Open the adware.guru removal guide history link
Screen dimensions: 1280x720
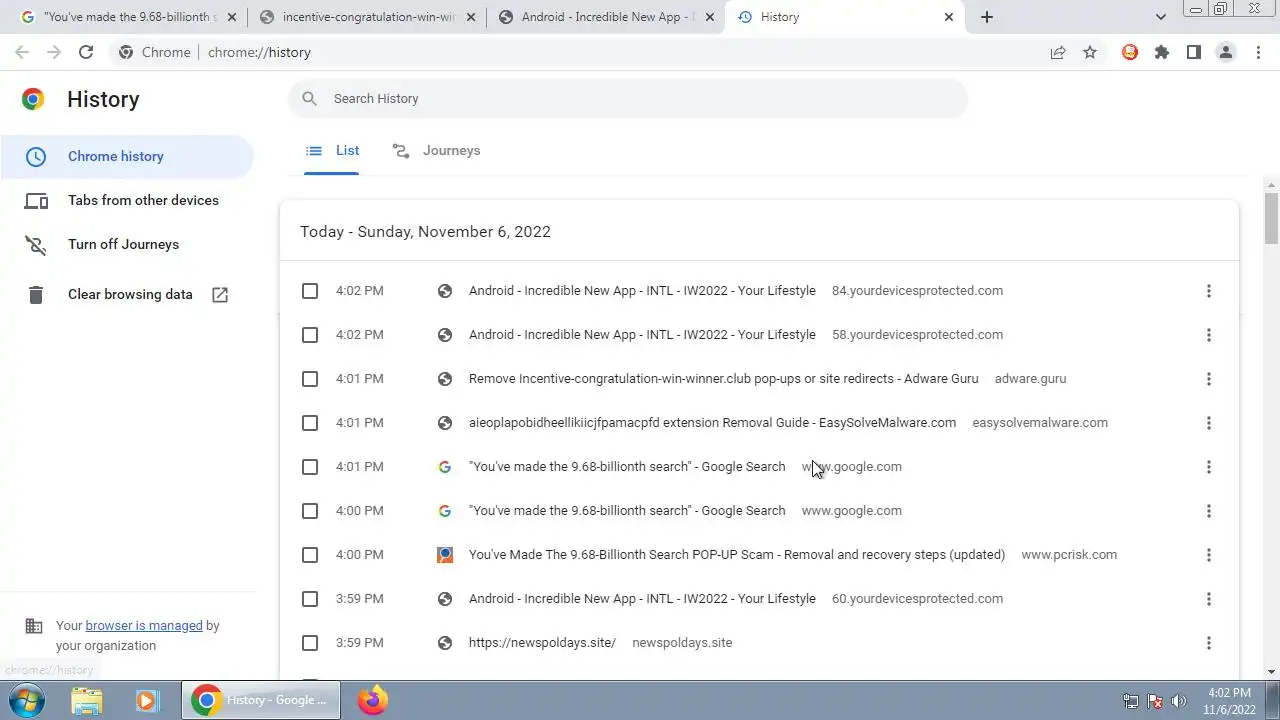coord(724,379)
